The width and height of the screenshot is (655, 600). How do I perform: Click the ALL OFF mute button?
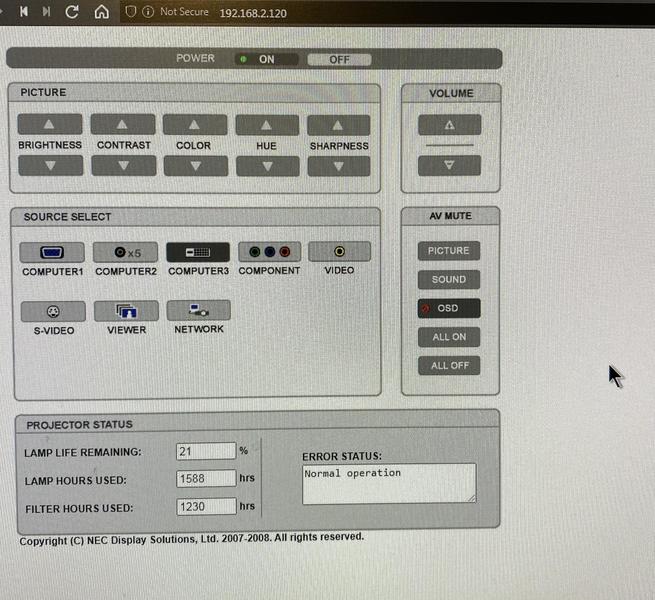click(449, 366)
